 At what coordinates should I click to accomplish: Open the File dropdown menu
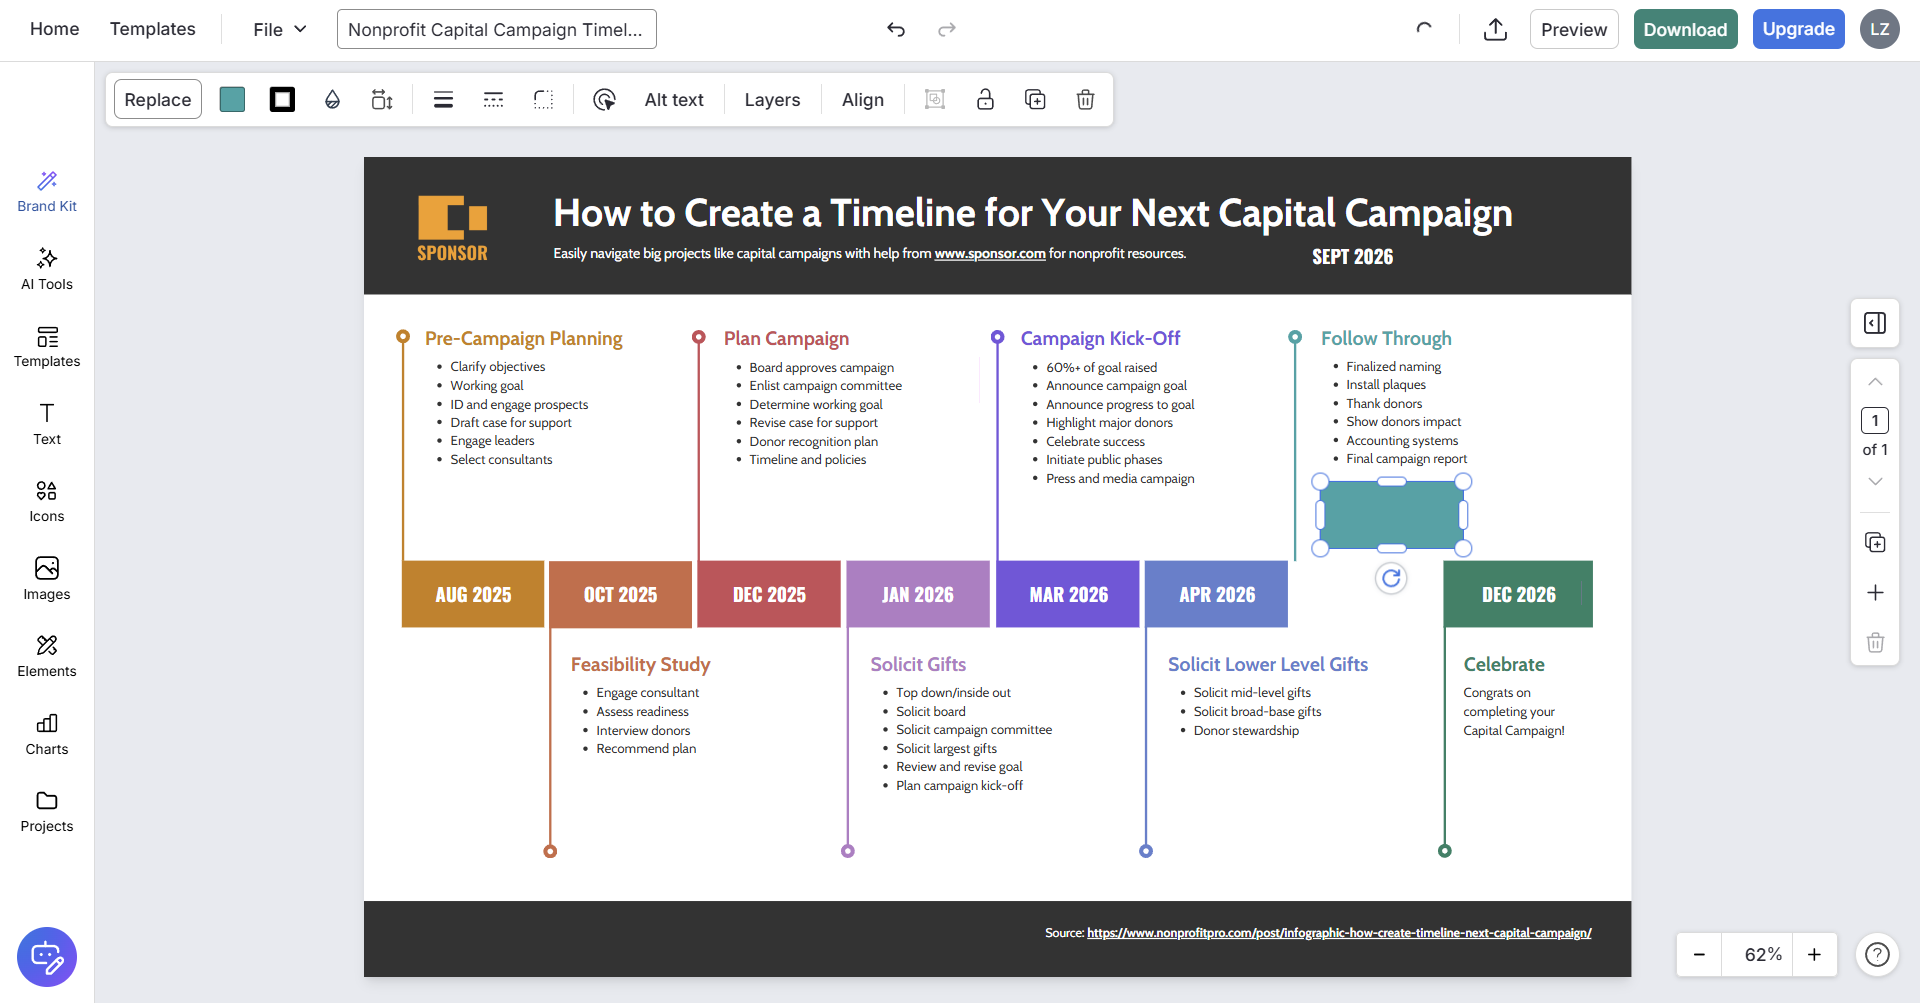[x=279, y=30]
